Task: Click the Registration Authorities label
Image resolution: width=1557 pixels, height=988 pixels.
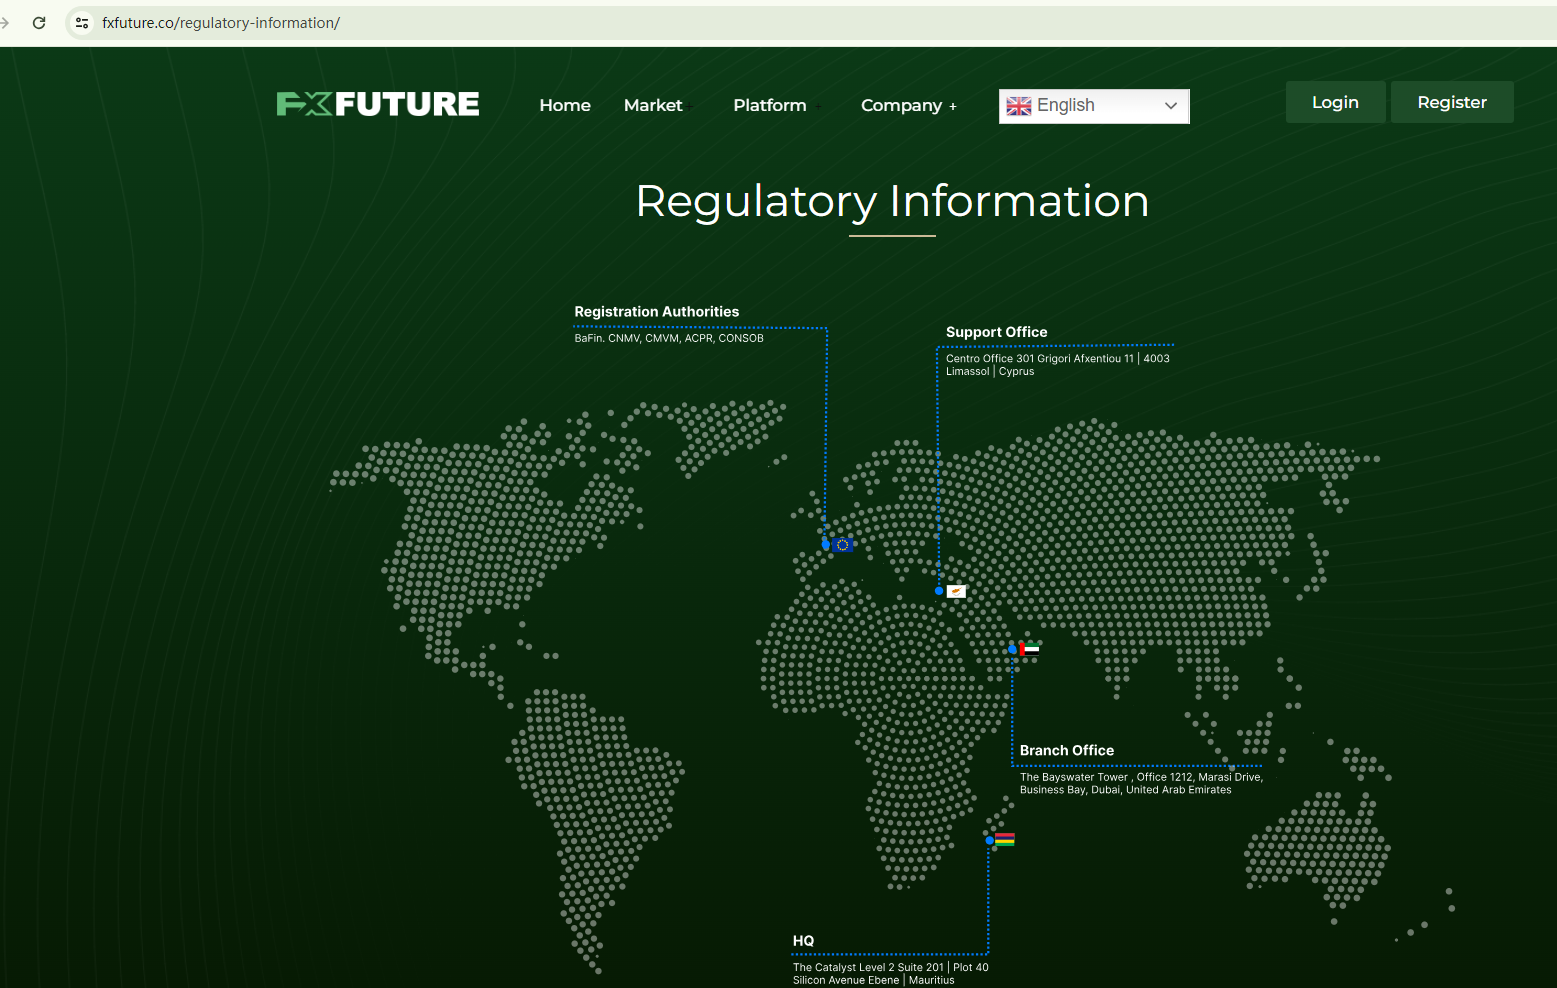Action: (x=656, y=312)
